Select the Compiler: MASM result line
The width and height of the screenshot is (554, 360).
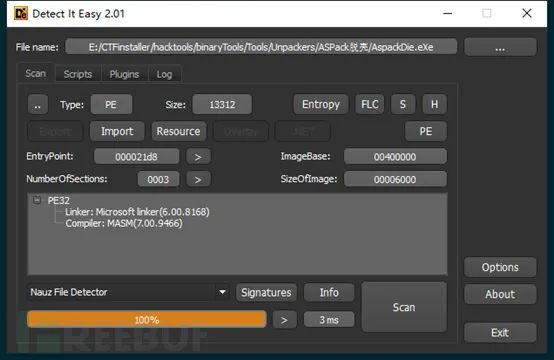point(124,223)
